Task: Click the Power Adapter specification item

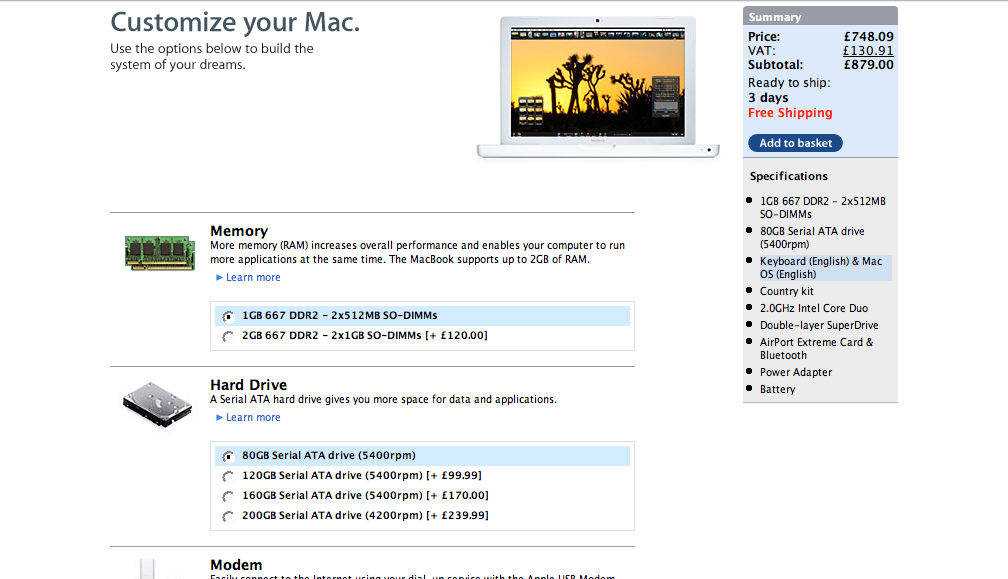Action: (796, 372)
